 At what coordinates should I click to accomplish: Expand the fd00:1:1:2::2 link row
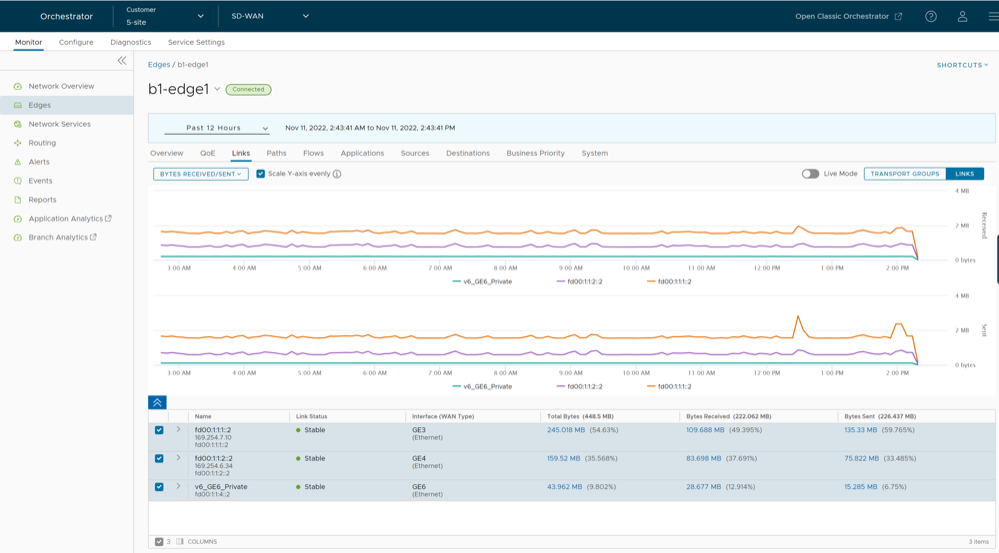(179, 458)
